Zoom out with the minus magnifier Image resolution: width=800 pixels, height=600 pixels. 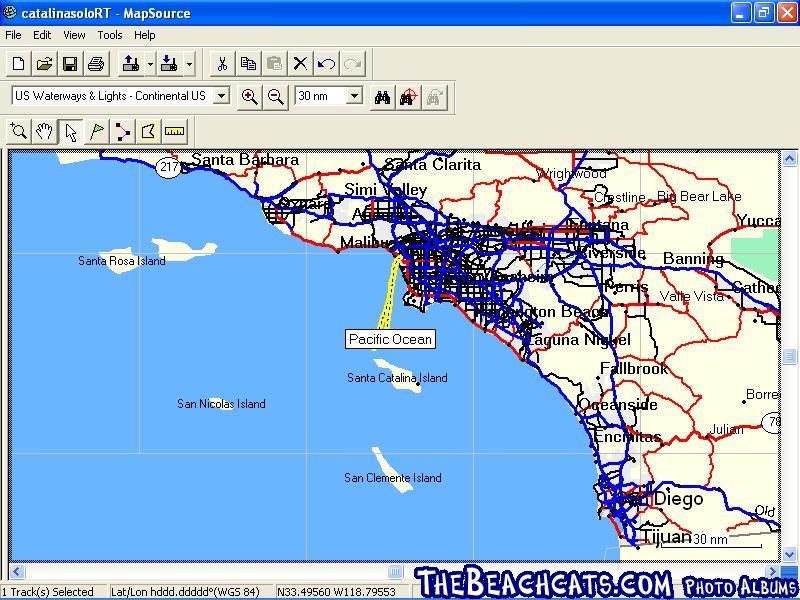click(x=276, y=96)
